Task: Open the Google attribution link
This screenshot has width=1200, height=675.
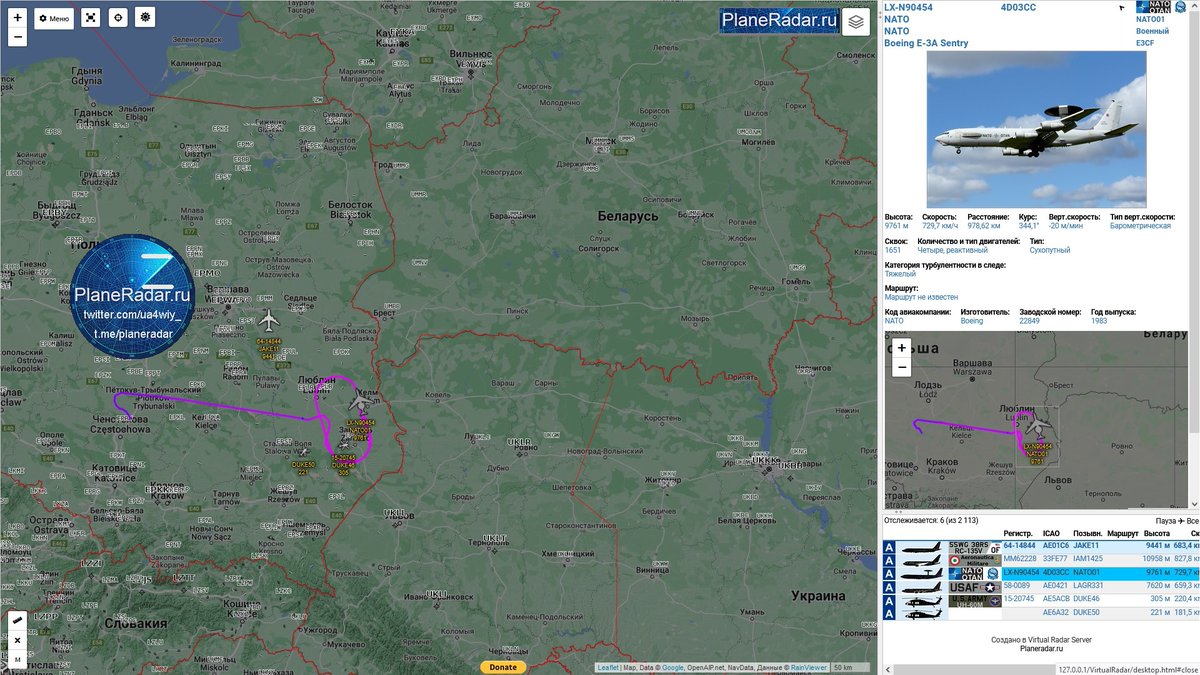Action: tap(672, 668)
